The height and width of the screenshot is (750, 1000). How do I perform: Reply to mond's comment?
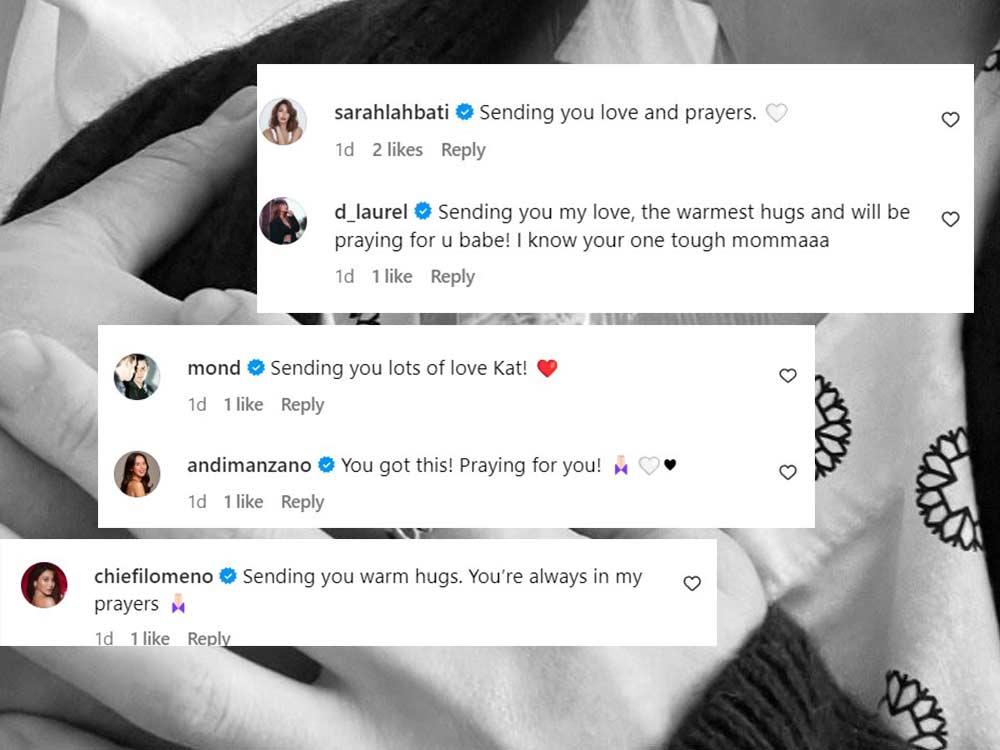tap(302, 405)
